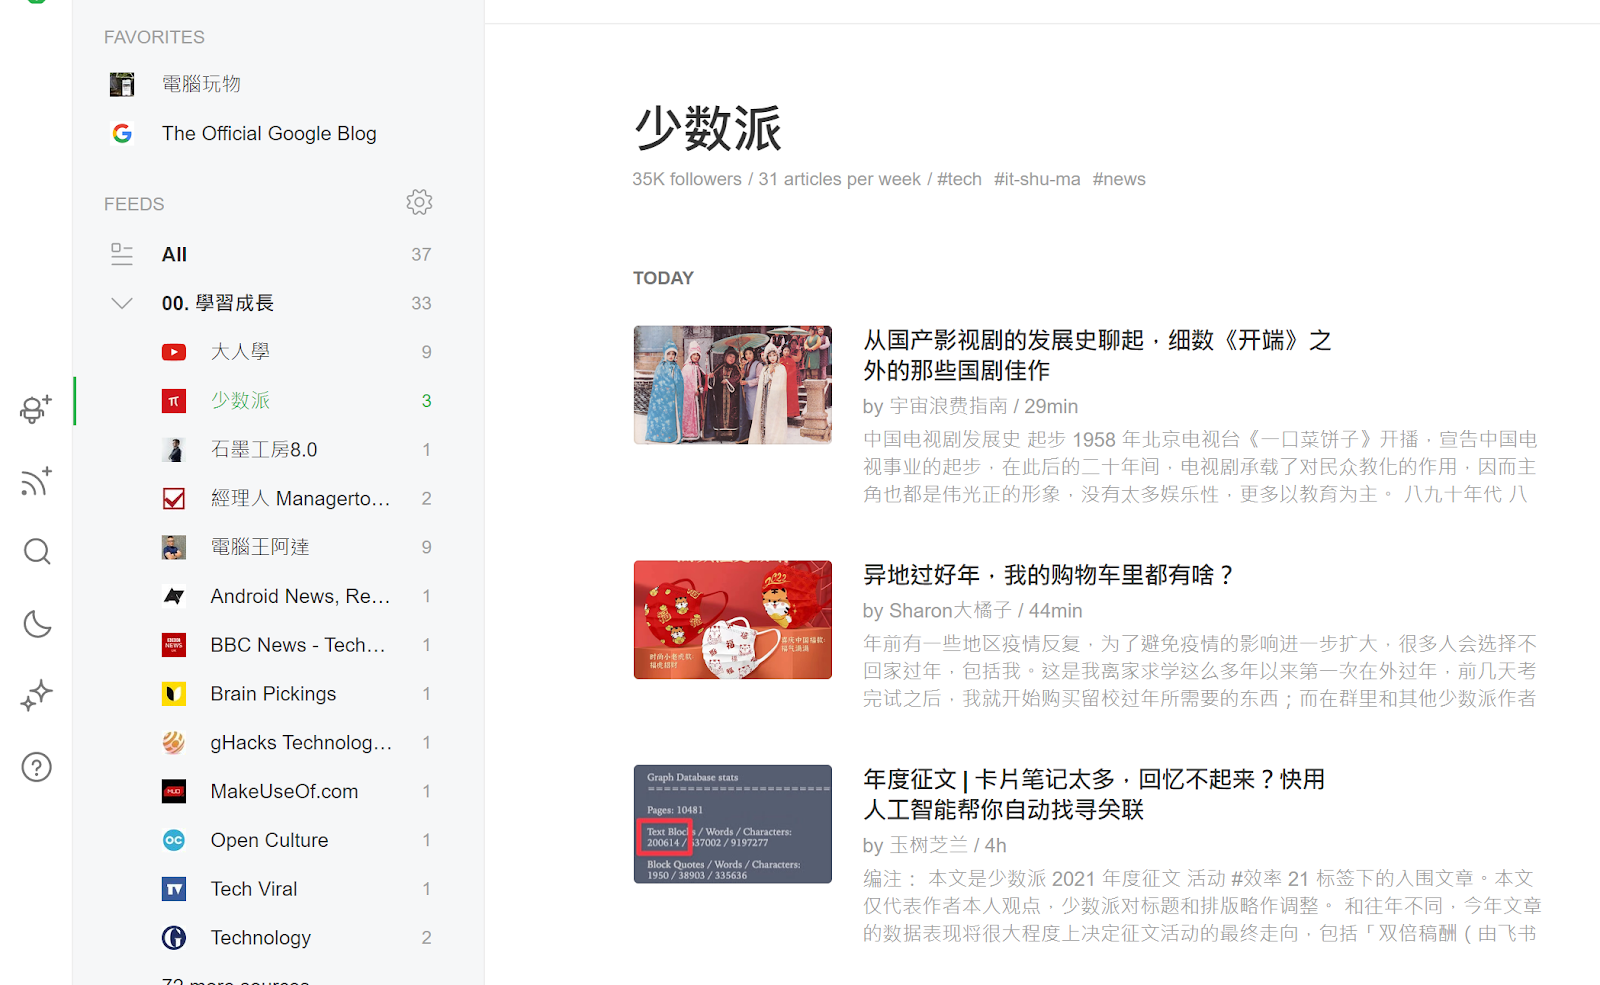Click the #tech topic tag
This screenshot has height=985, width=1600.
pyautogui.click(x=959, y=179)
